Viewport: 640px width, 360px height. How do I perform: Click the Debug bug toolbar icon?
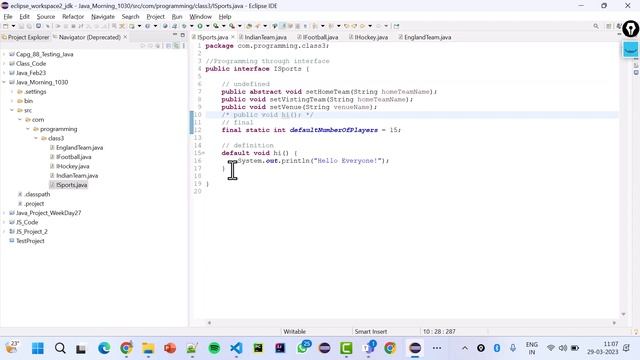click(x=184, y=26)
